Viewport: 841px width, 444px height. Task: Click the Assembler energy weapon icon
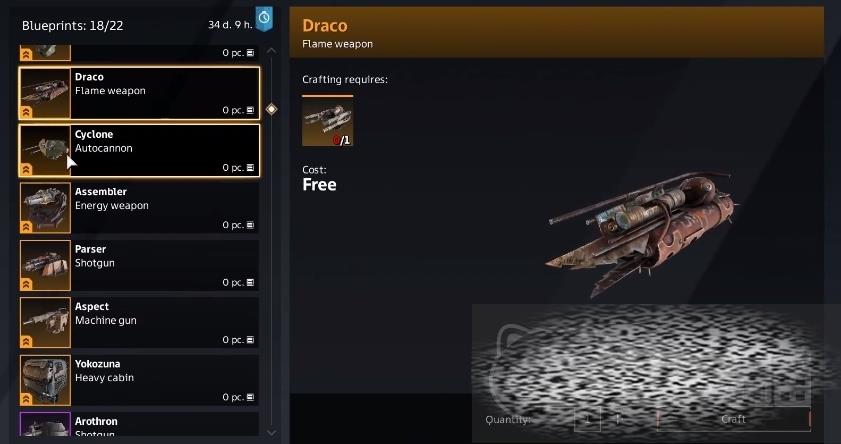[x=45, y=208]
